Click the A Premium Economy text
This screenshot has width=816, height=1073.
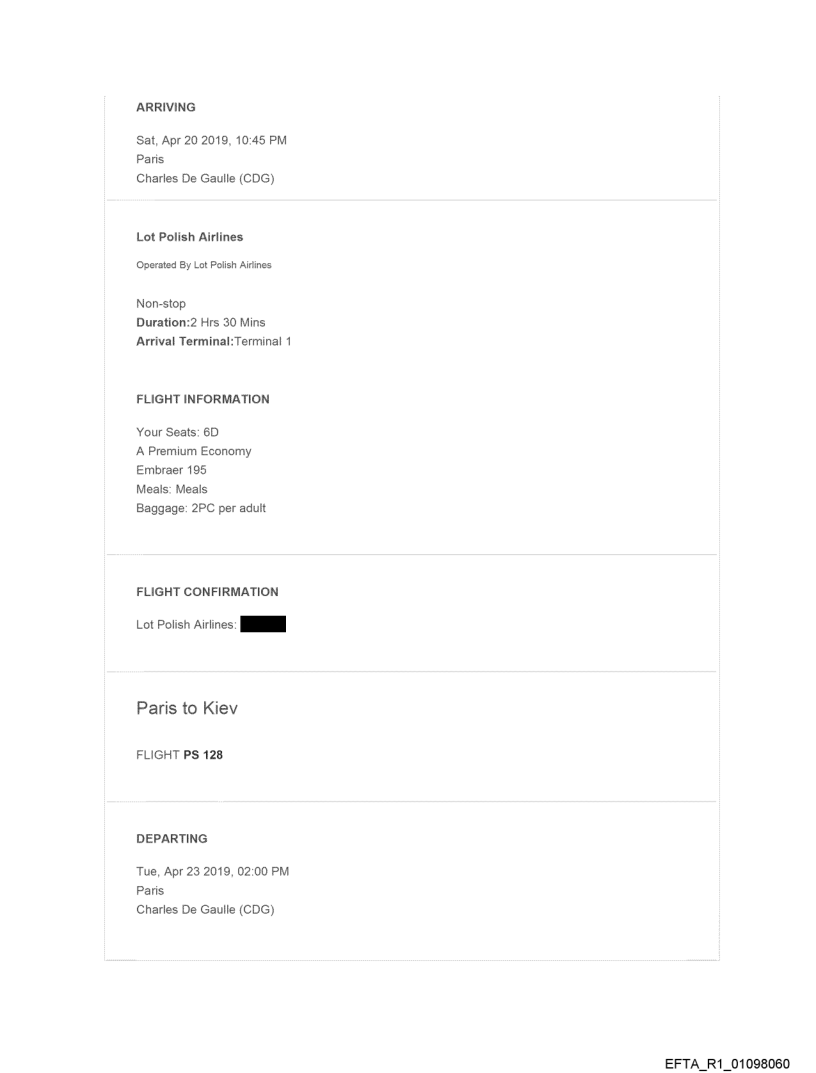(x=193, y=451)
